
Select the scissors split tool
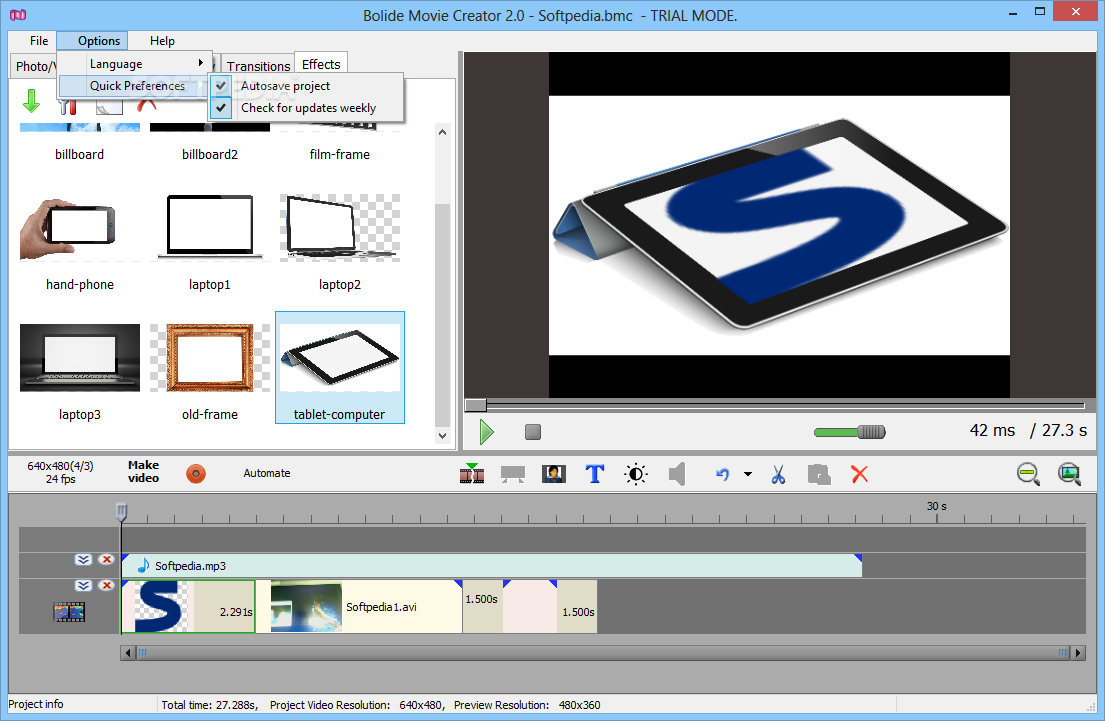pyautogui.click(x=778, y=474)
